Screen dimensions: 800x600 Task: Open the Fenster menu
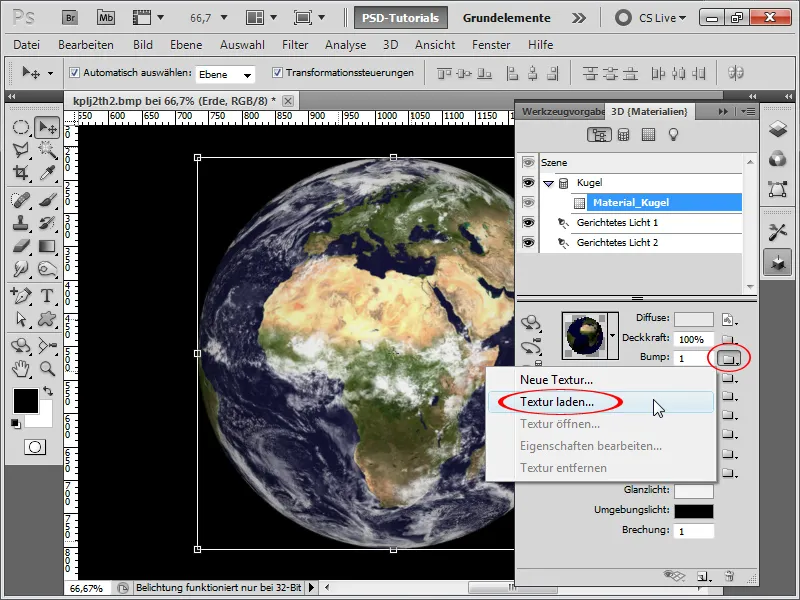pyautogui.click(x=491, y=45)
